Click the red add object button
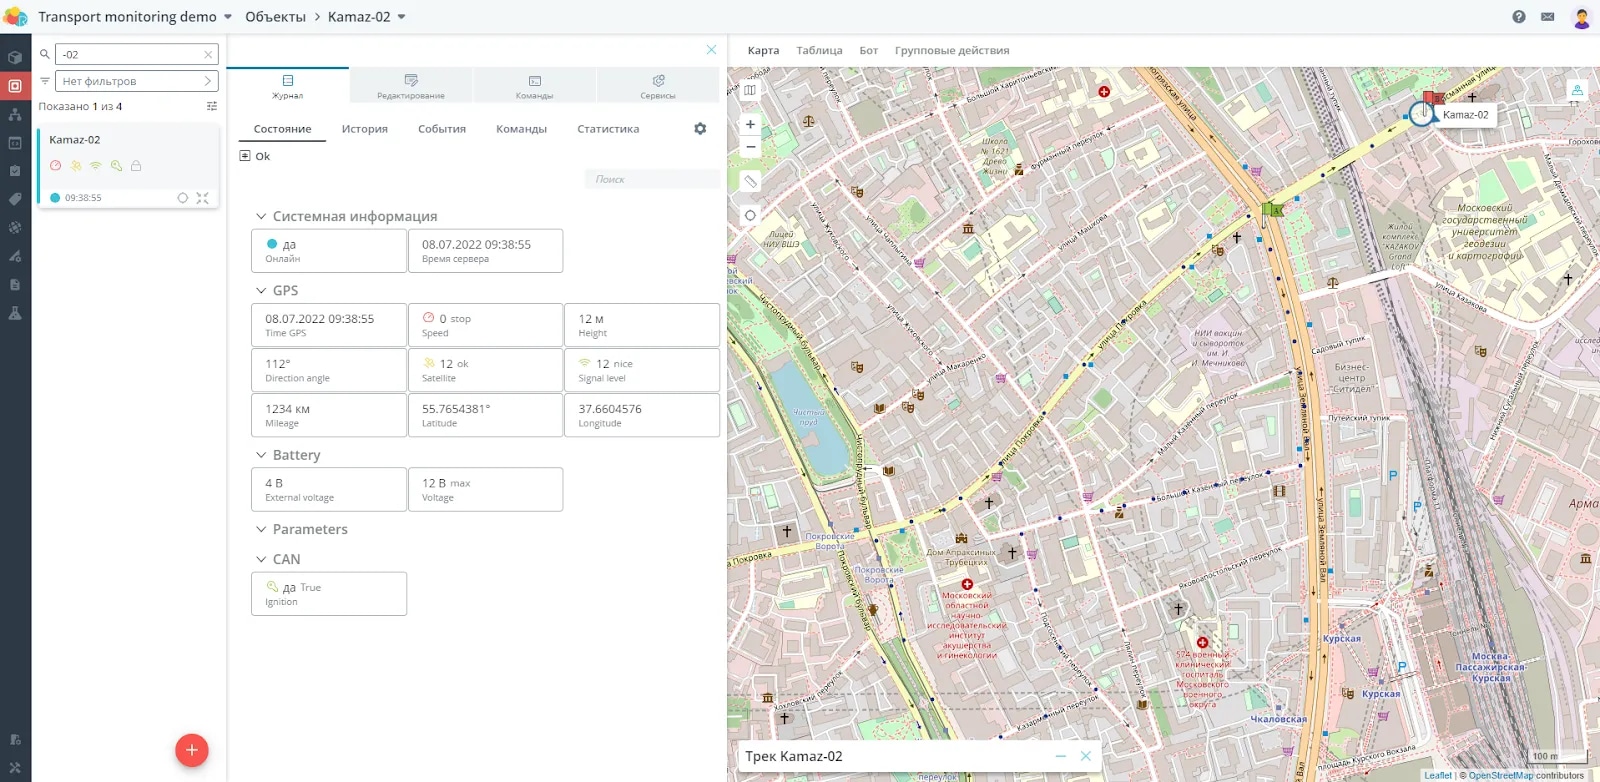This screenshot has width=1600, height=782. [x=192, y=750]
